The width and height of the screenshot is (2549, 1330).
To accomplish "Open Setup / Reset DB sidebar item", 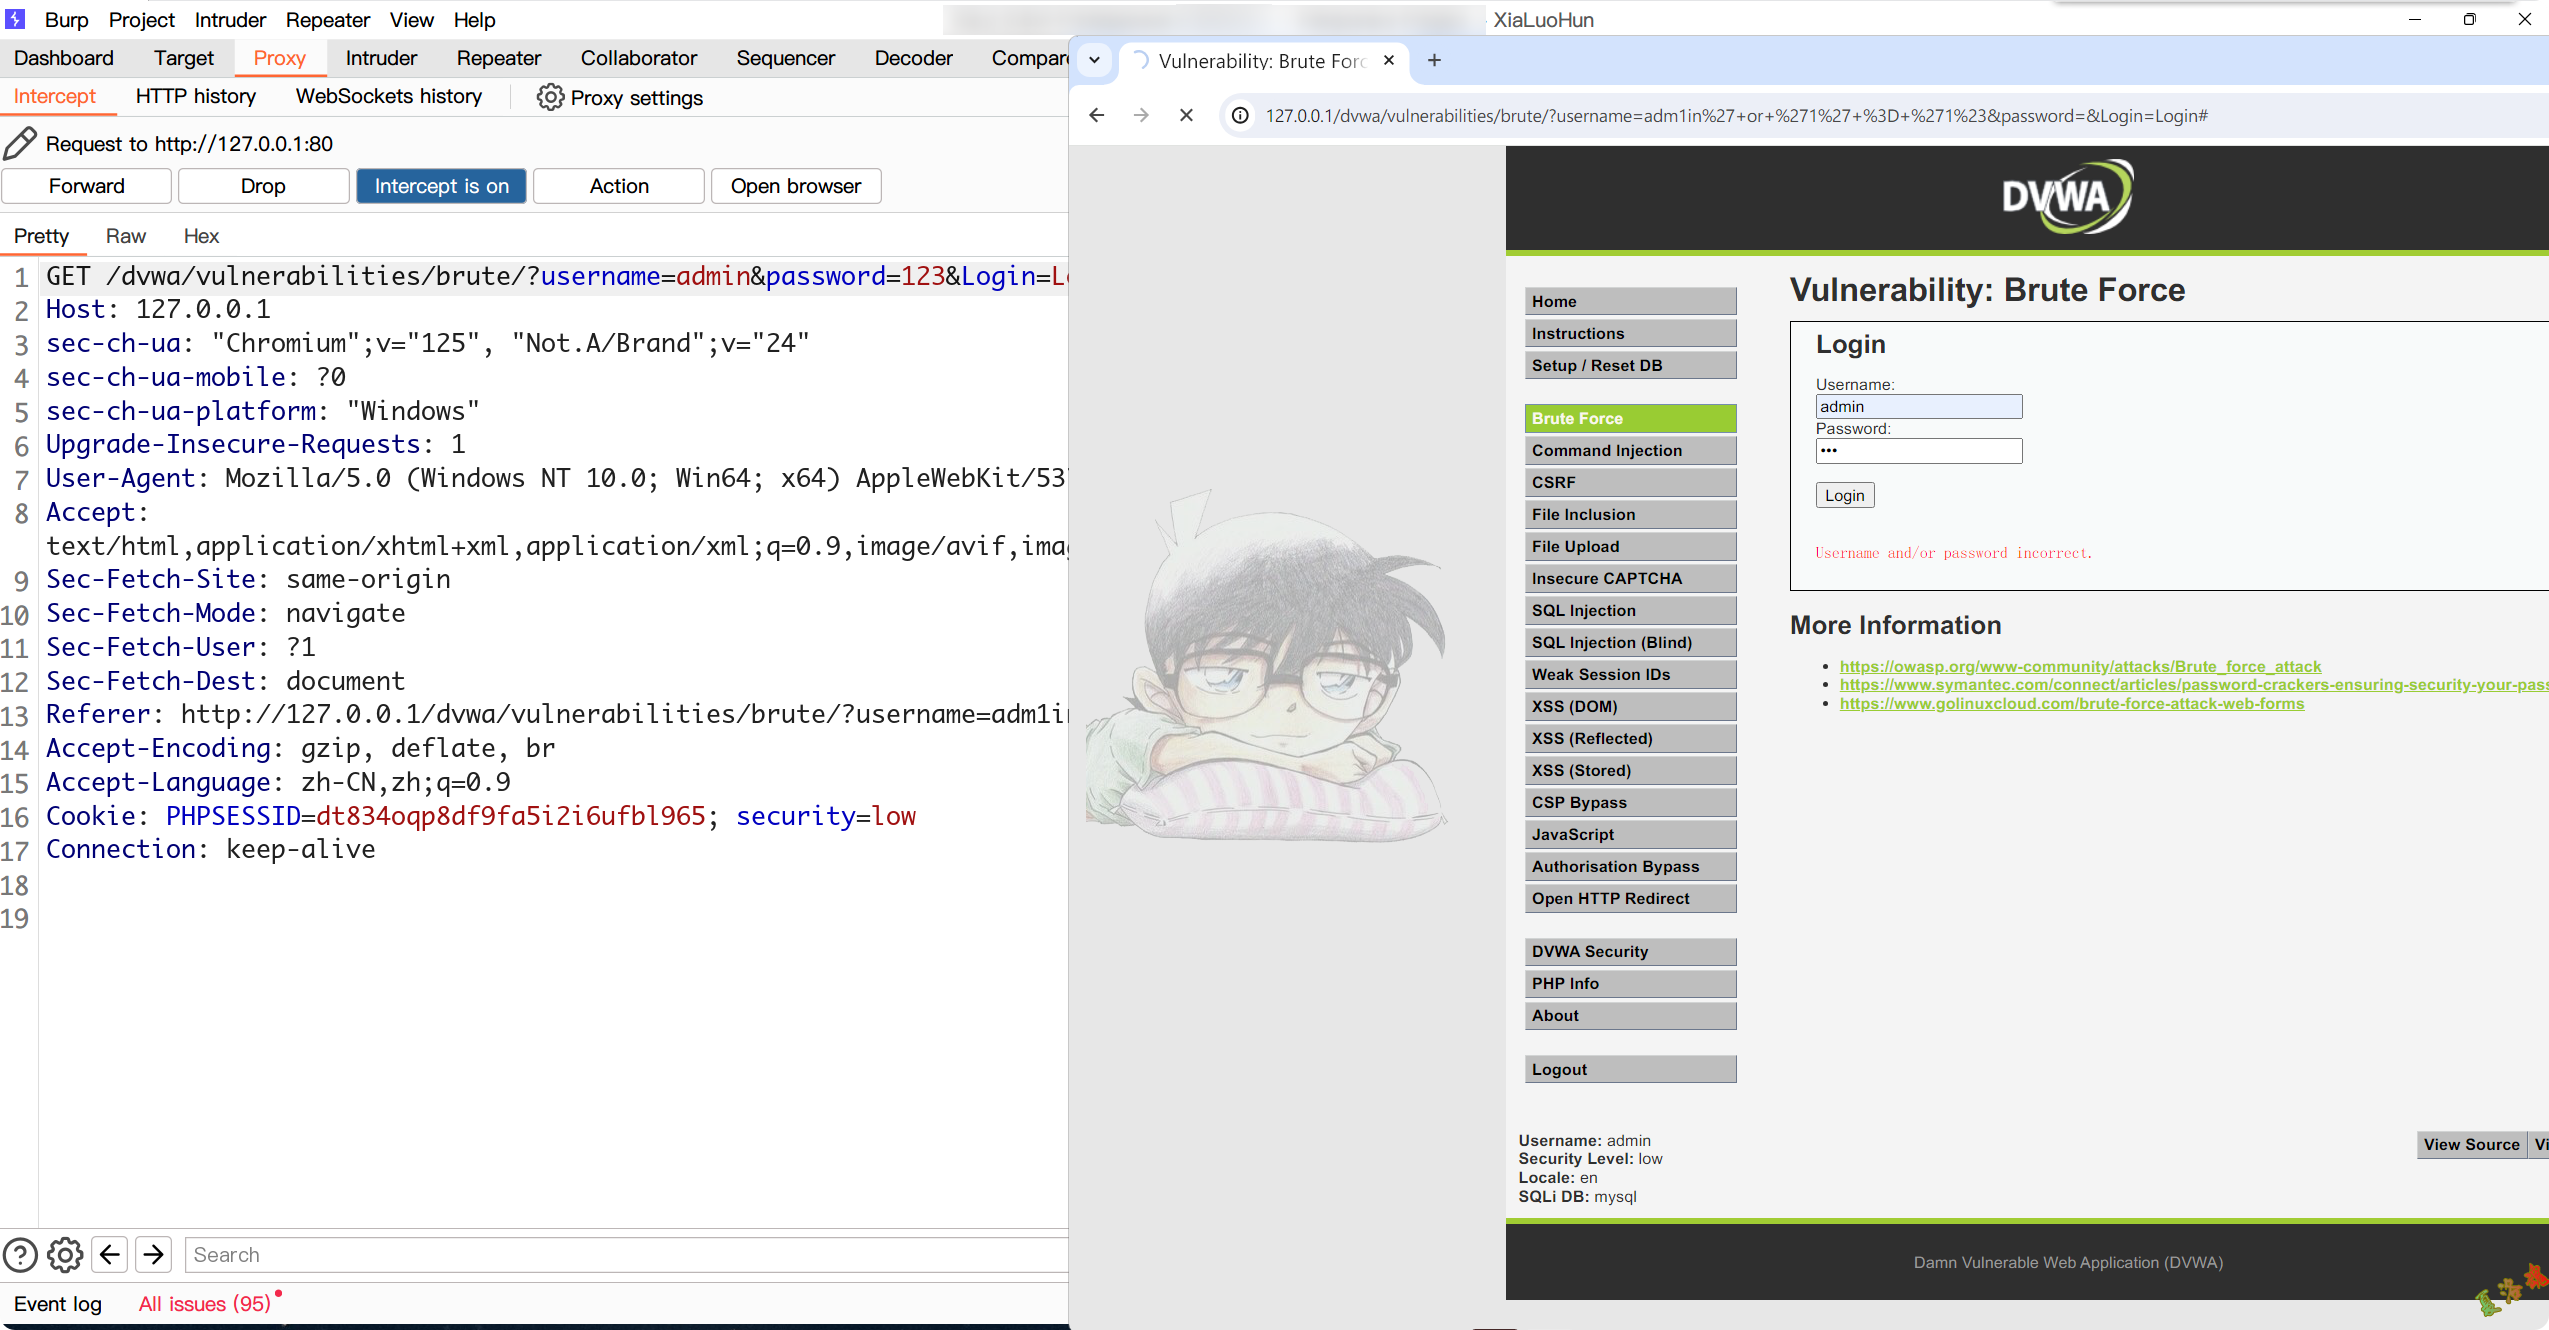I will click(x=1630, y=365).
